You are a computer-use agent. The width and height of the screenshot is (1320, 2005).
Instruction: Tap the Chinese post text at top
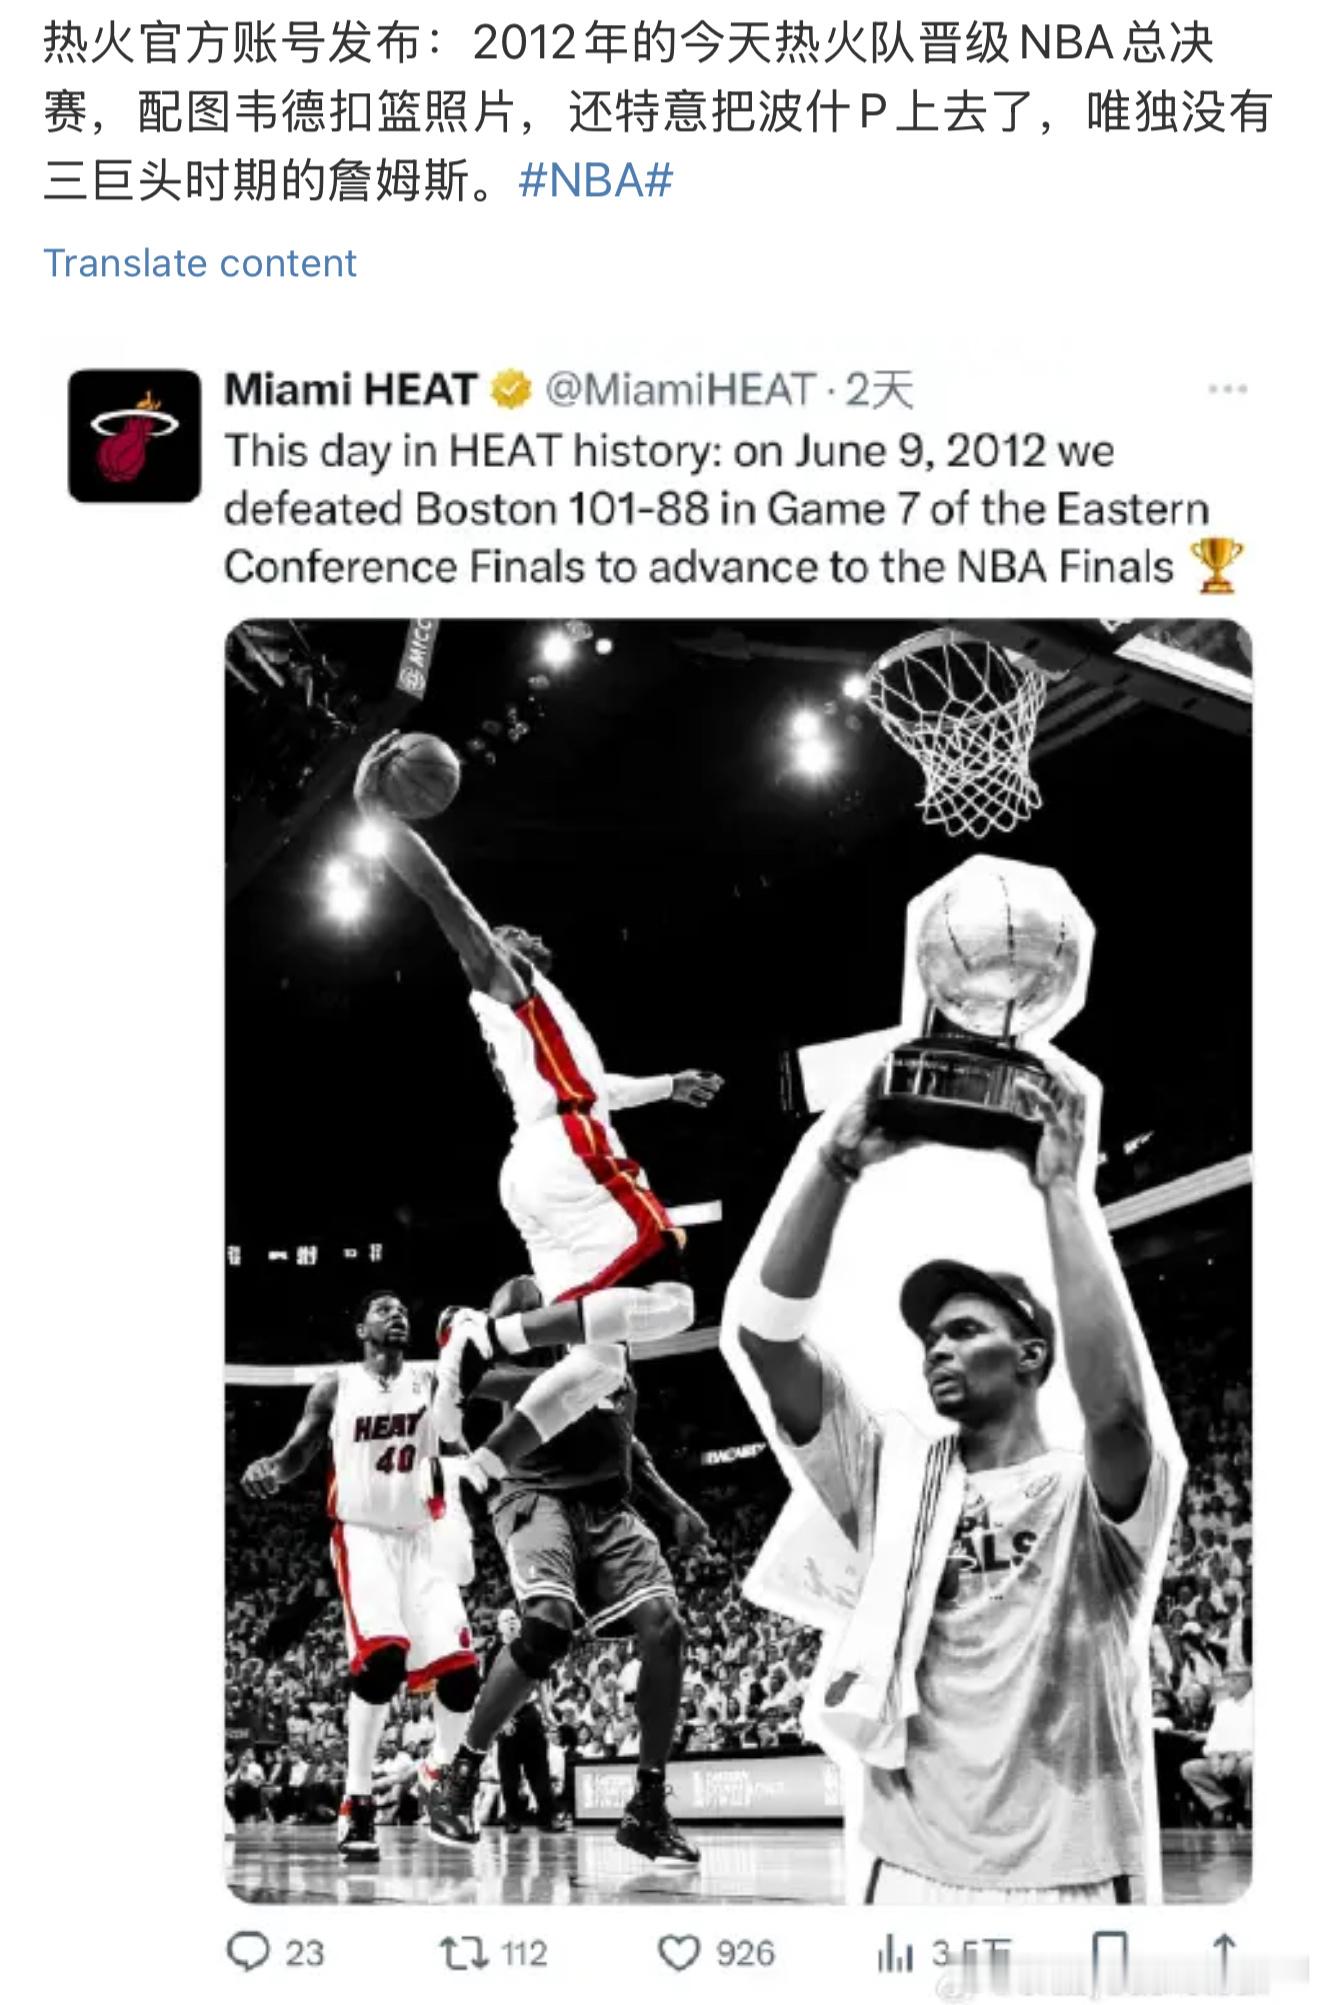(x=658, y=112)
